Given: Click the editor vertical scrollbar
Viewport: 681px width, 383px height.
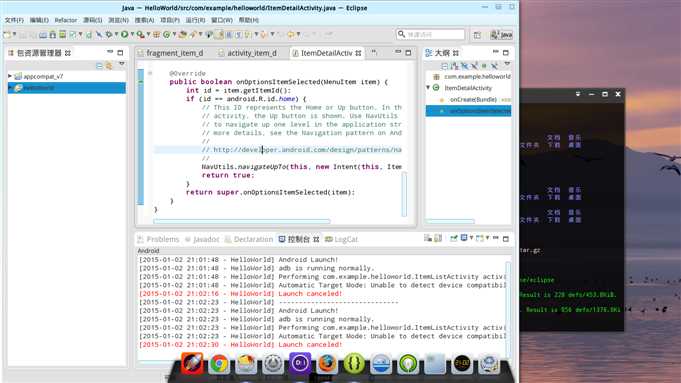Looking at the screenshot, I should click(x=404, y=194).
